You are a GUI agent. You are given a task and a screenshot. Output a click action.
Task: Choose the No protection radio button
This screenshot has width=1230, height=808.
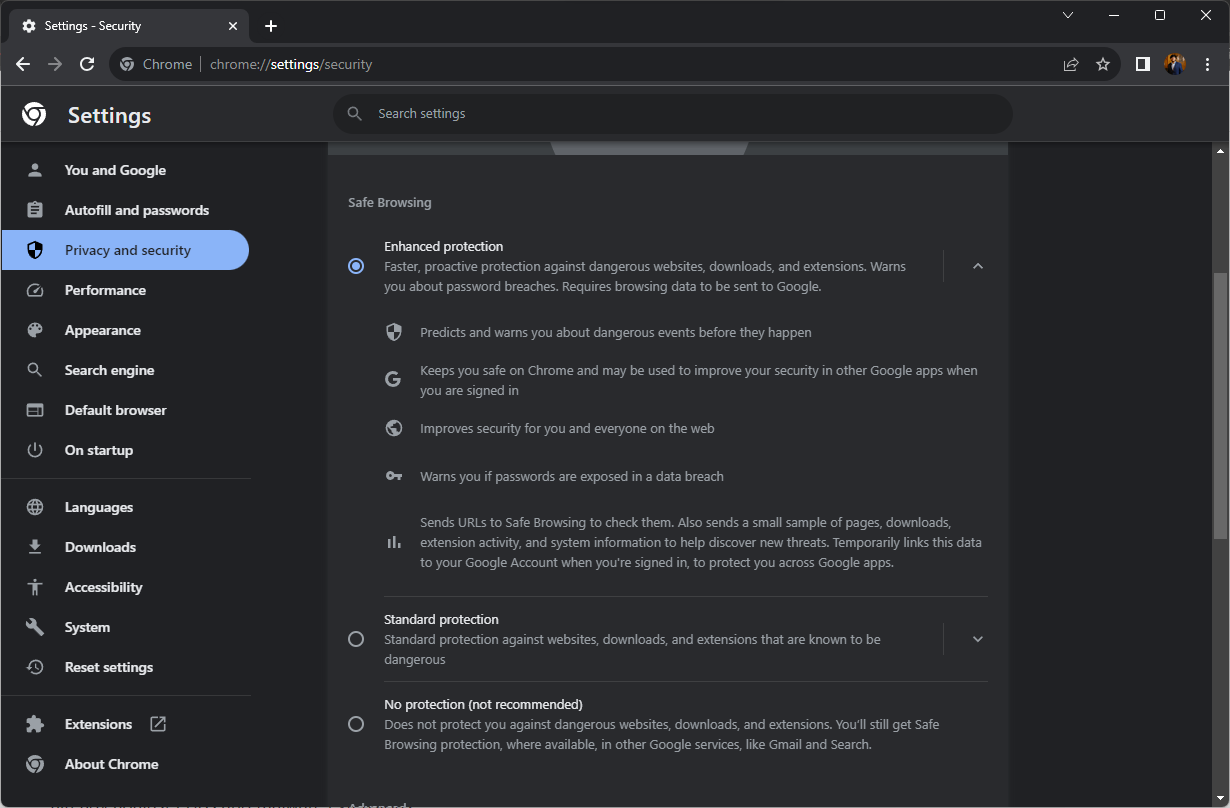click(x=356, y=724)
